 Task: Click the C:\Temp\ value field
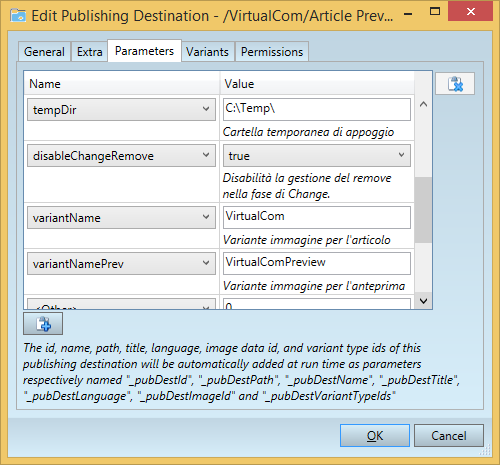click(317, 109)
